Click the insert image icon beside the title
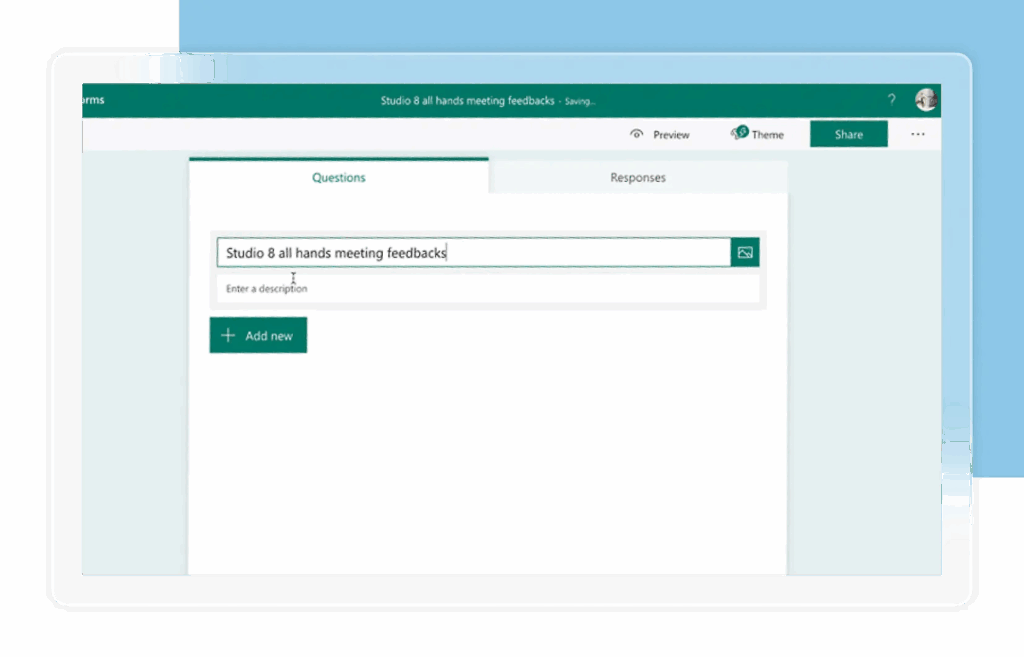Screen dimensions: 1024x657 pos(745,253)
